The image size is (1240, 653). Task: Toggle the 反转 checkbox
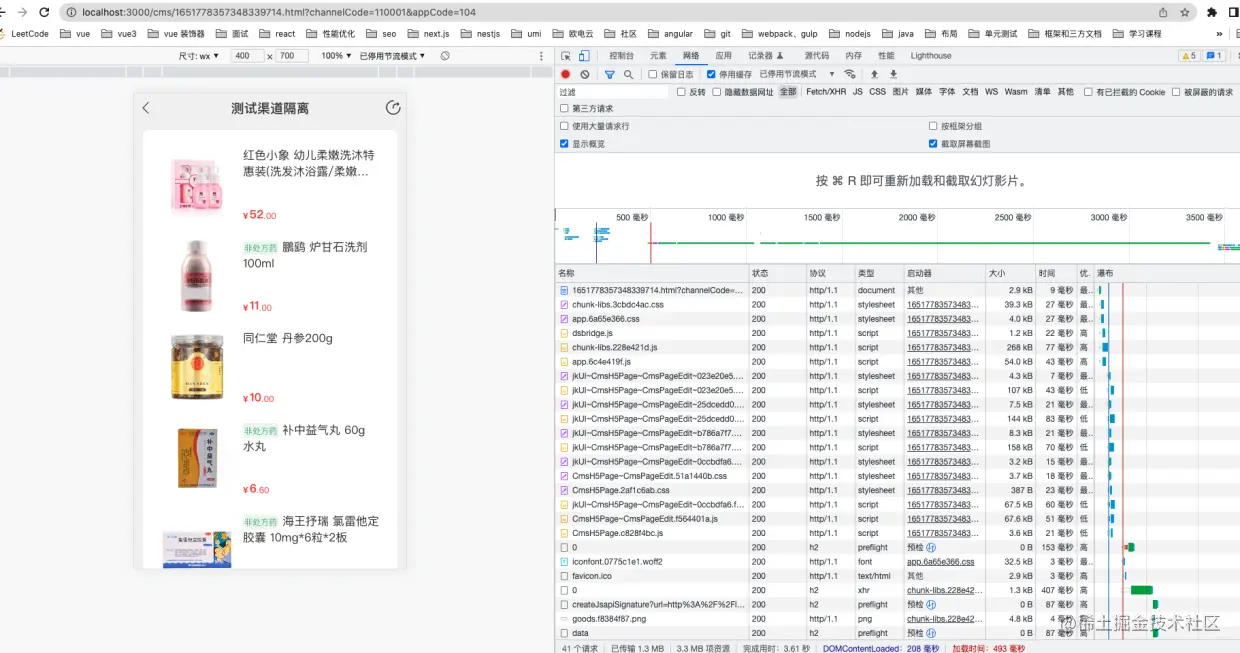[x=681, y=92]
